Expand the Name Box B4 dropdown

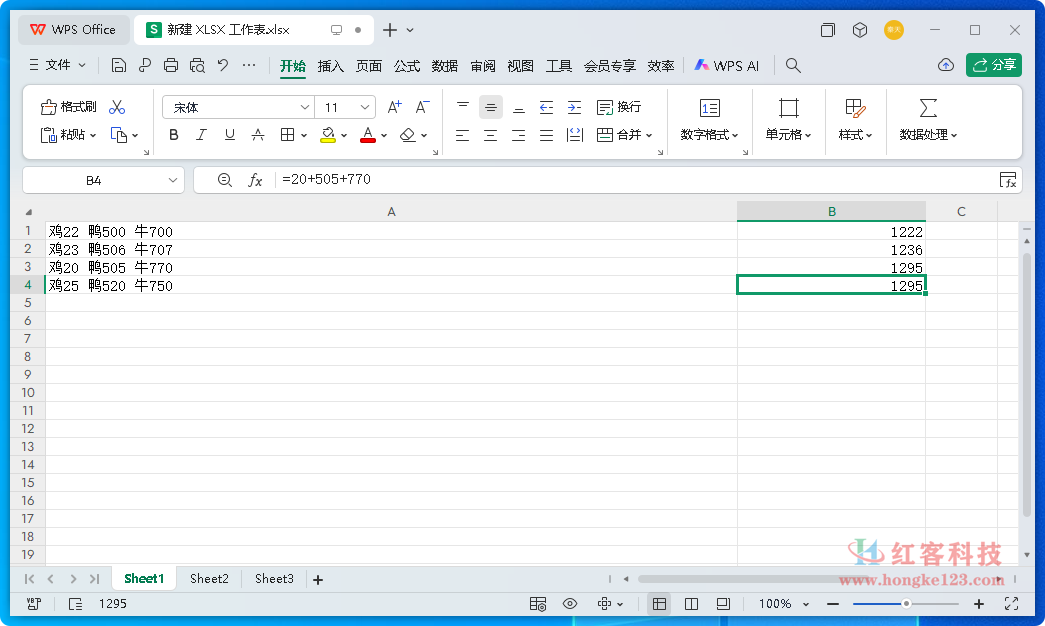click(x=172, y=180)
